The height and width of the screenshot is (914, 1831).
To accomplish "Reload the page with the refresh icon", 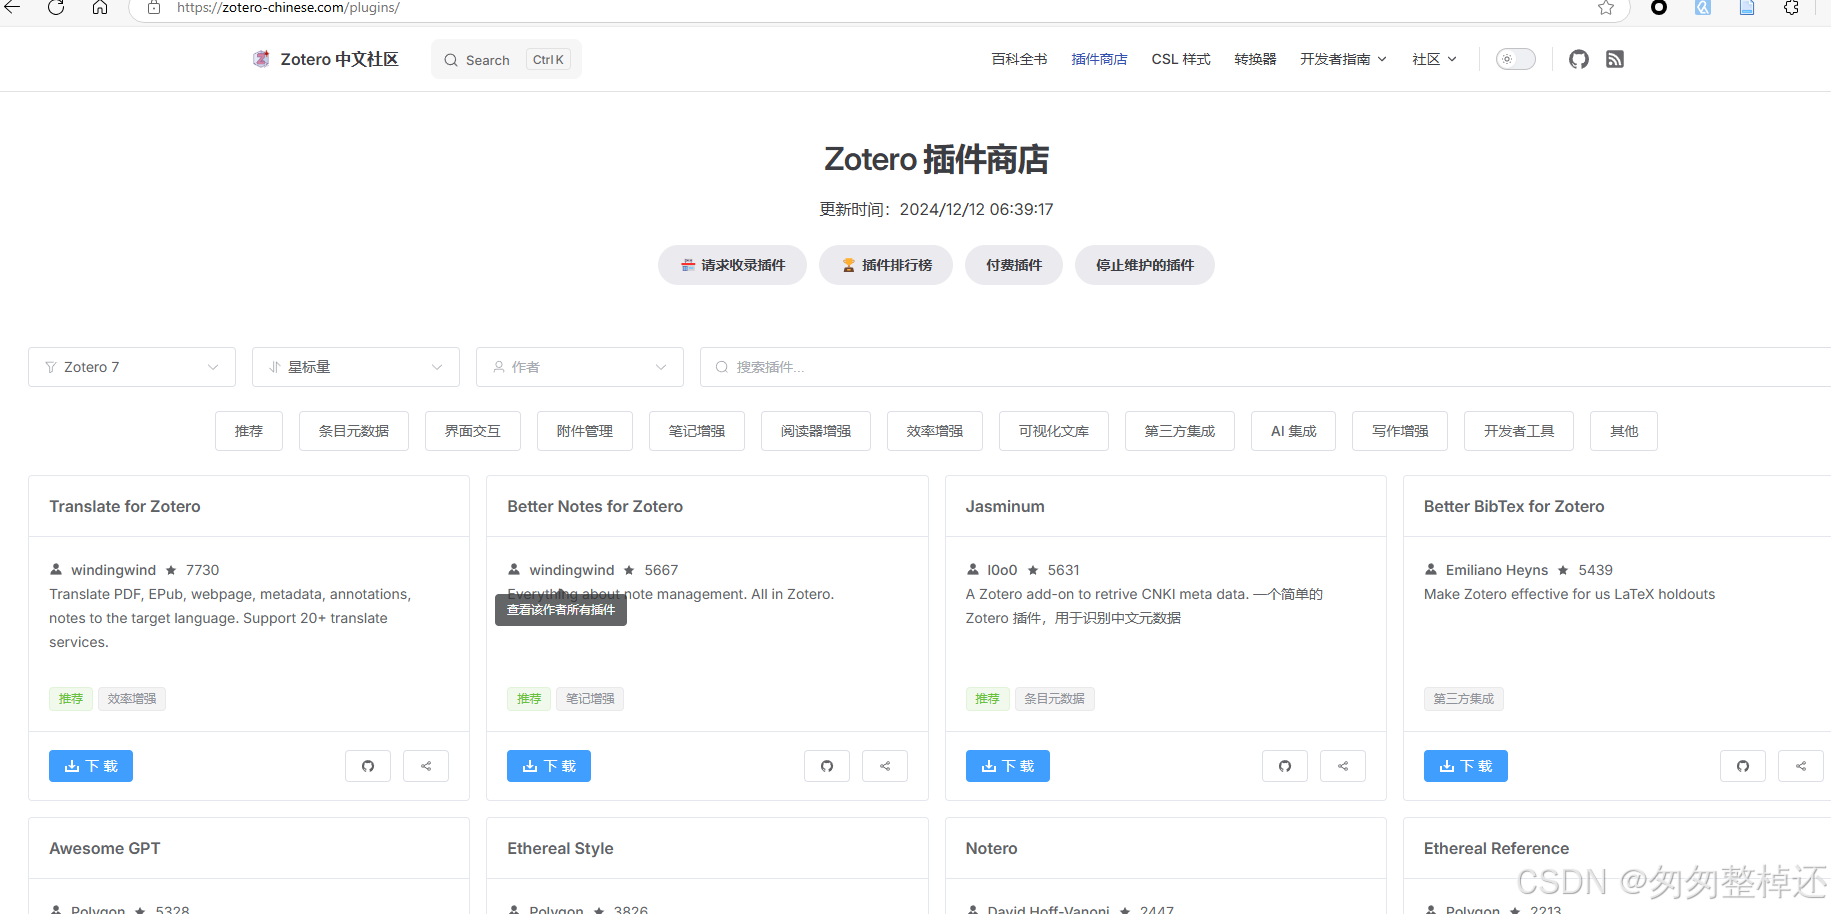I will tap(56, 7).
